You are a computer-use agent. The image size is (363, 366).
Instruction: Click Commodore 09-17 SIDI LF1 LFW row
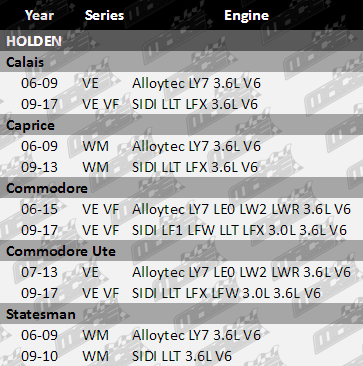point(181,230)
